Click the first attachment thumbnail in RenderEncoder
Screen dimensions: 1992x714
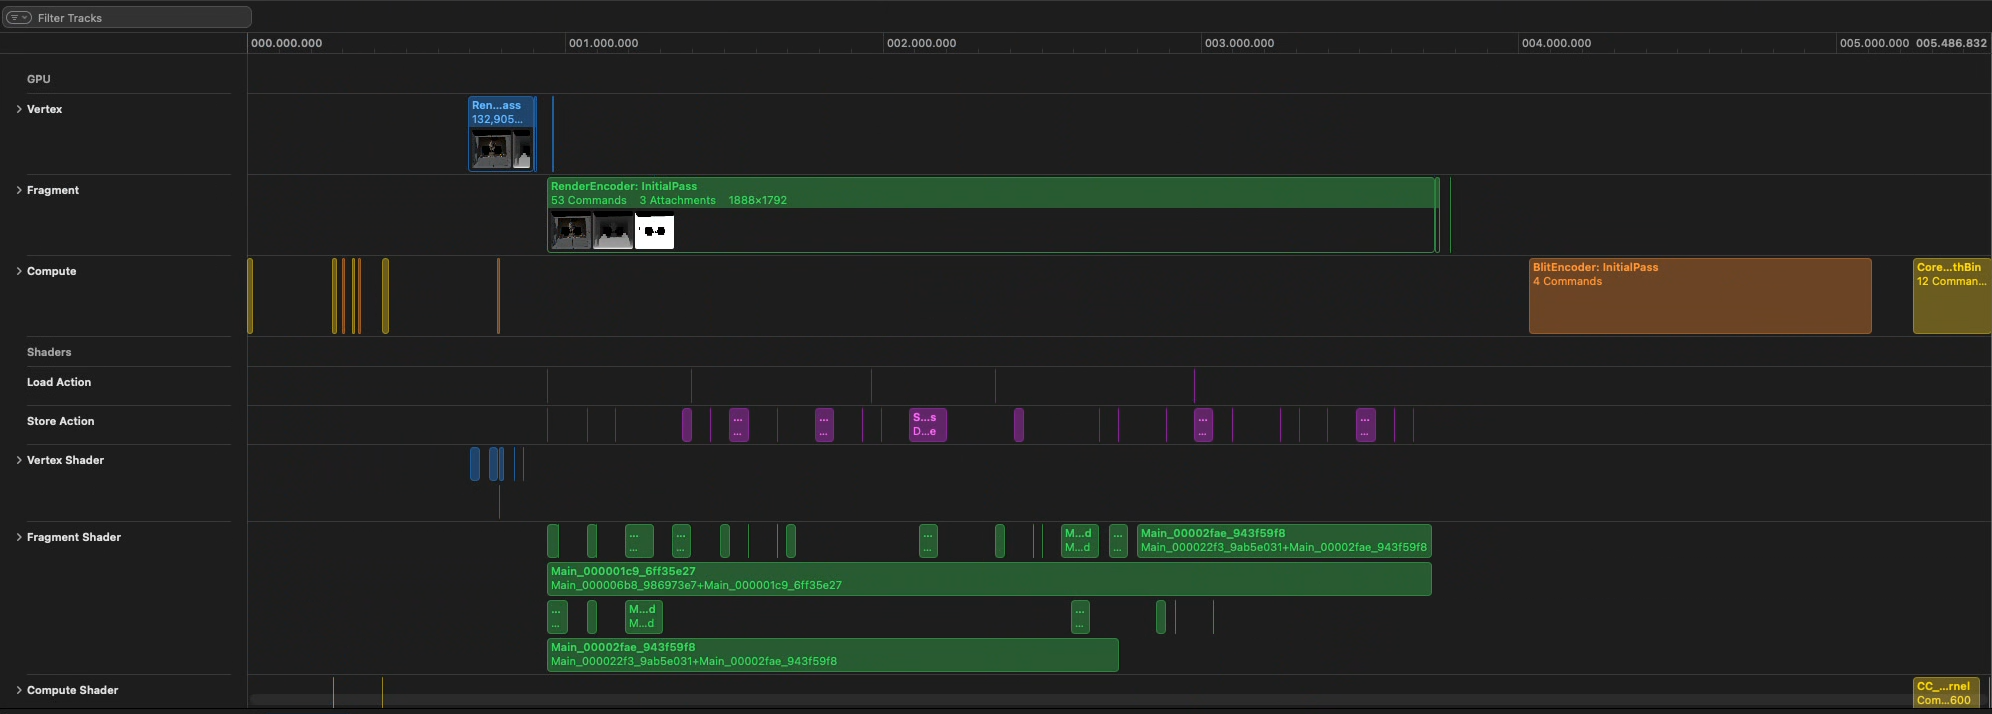(571, 232)
